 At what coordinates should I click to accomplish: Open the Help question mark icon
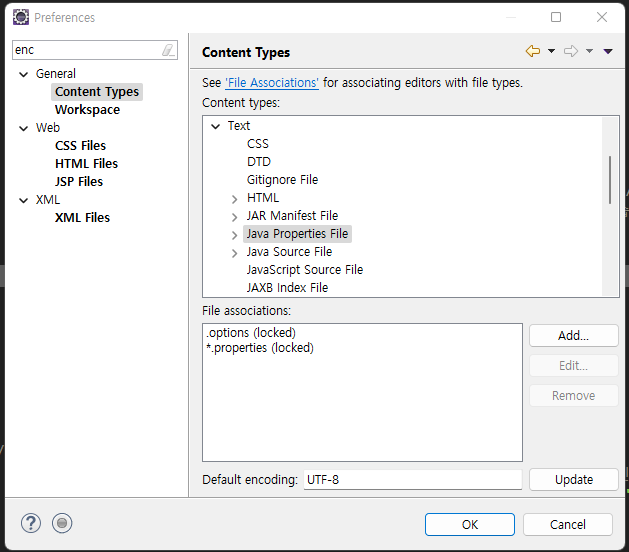31,524
